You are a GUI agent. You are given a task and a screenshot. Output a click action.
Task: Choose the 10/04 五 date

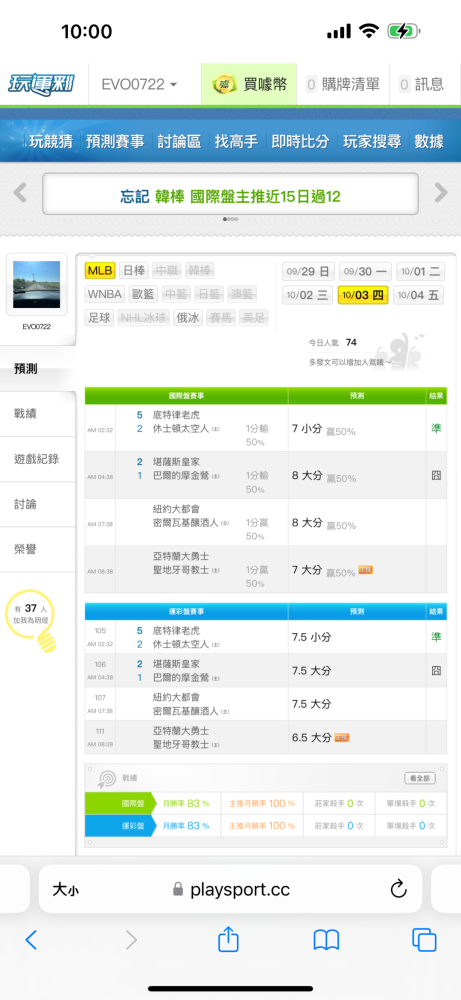(419, 295)
